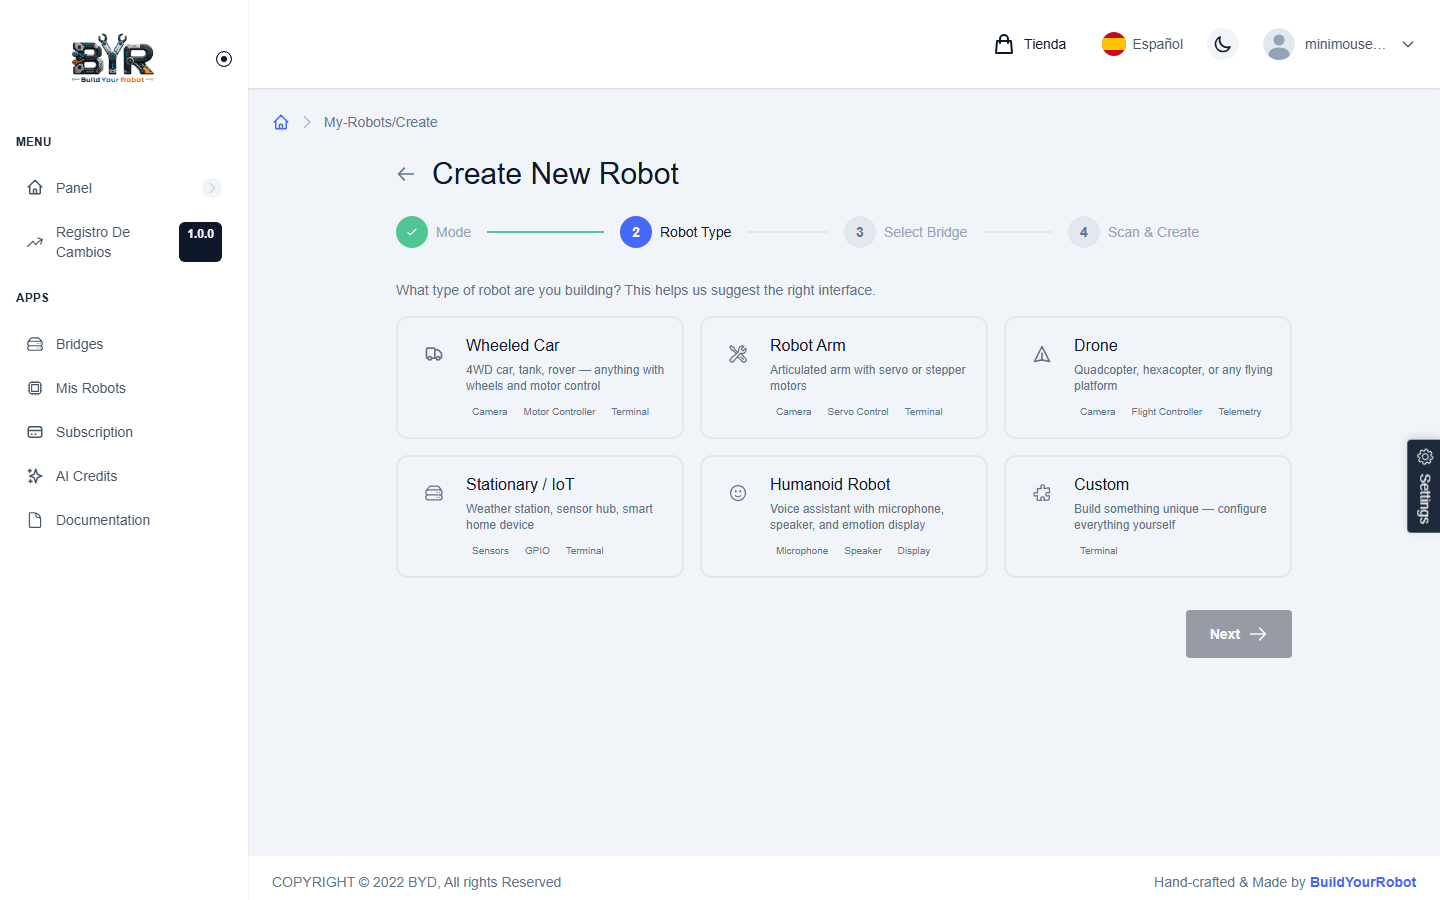Screen dimensions: 1440x900
Task: Click the Telemetry tag
Action: [x=1240, y=412]
